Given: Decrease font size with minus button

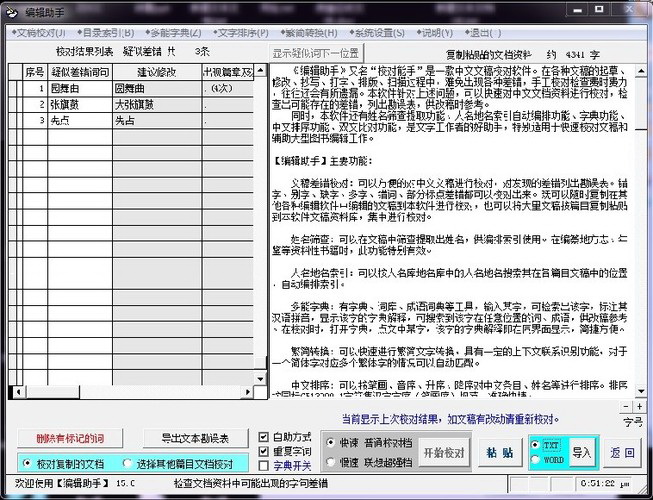Looking at the screenshot, I should pos(626,406).
